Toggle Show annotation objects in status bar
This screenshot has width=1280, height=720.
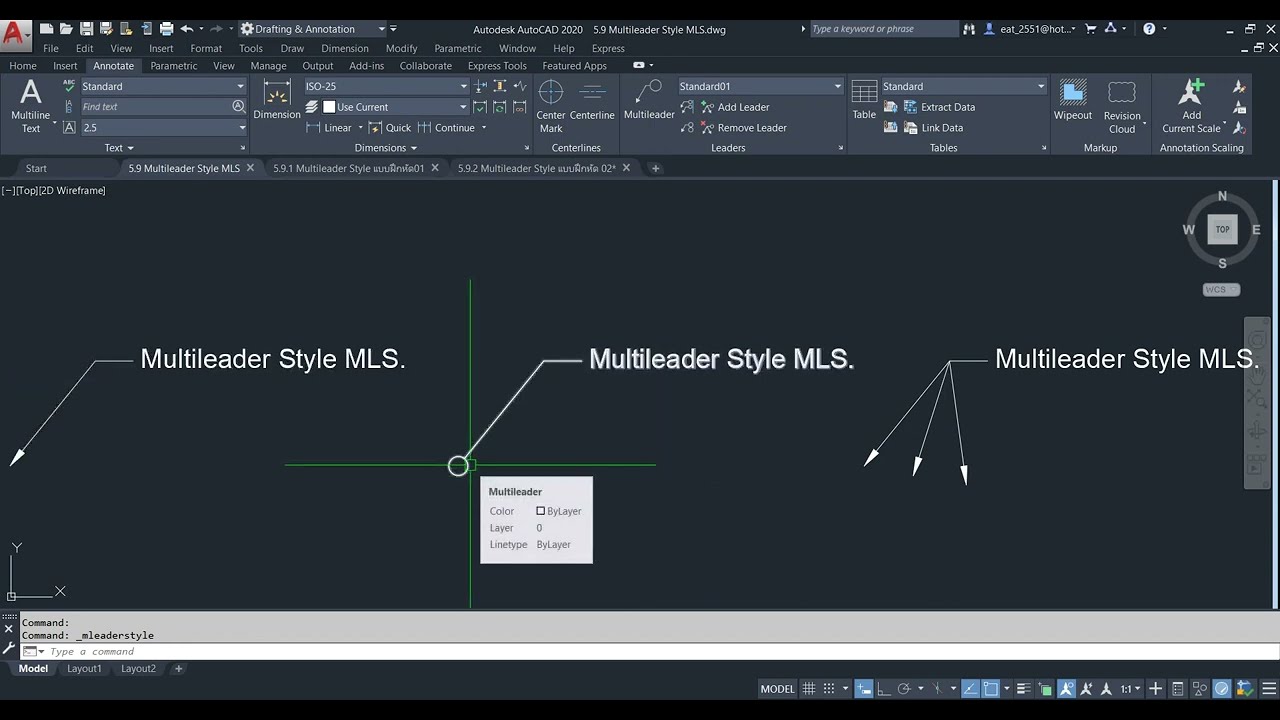[1067, 689]
